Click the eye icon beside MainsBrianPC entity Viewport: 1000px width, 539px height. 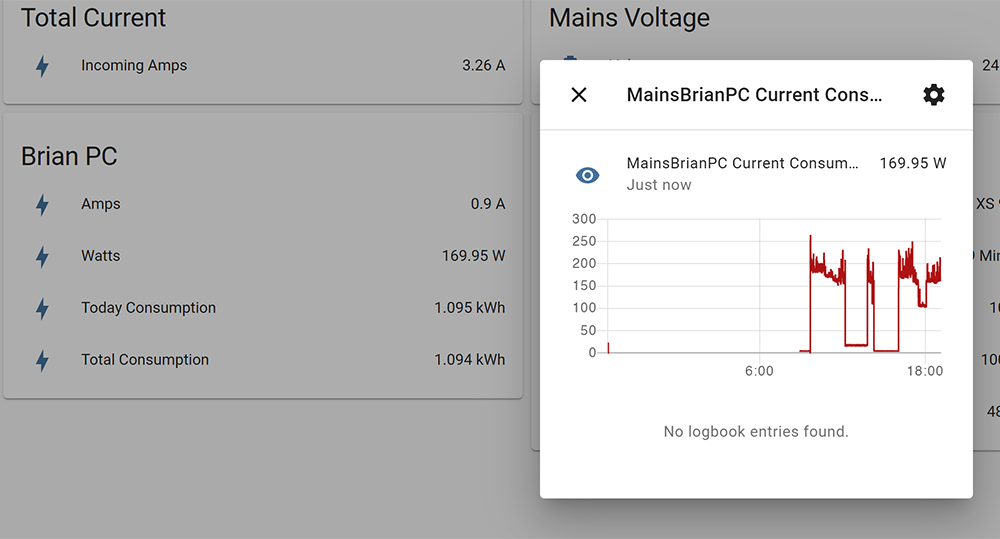(588, 175)
